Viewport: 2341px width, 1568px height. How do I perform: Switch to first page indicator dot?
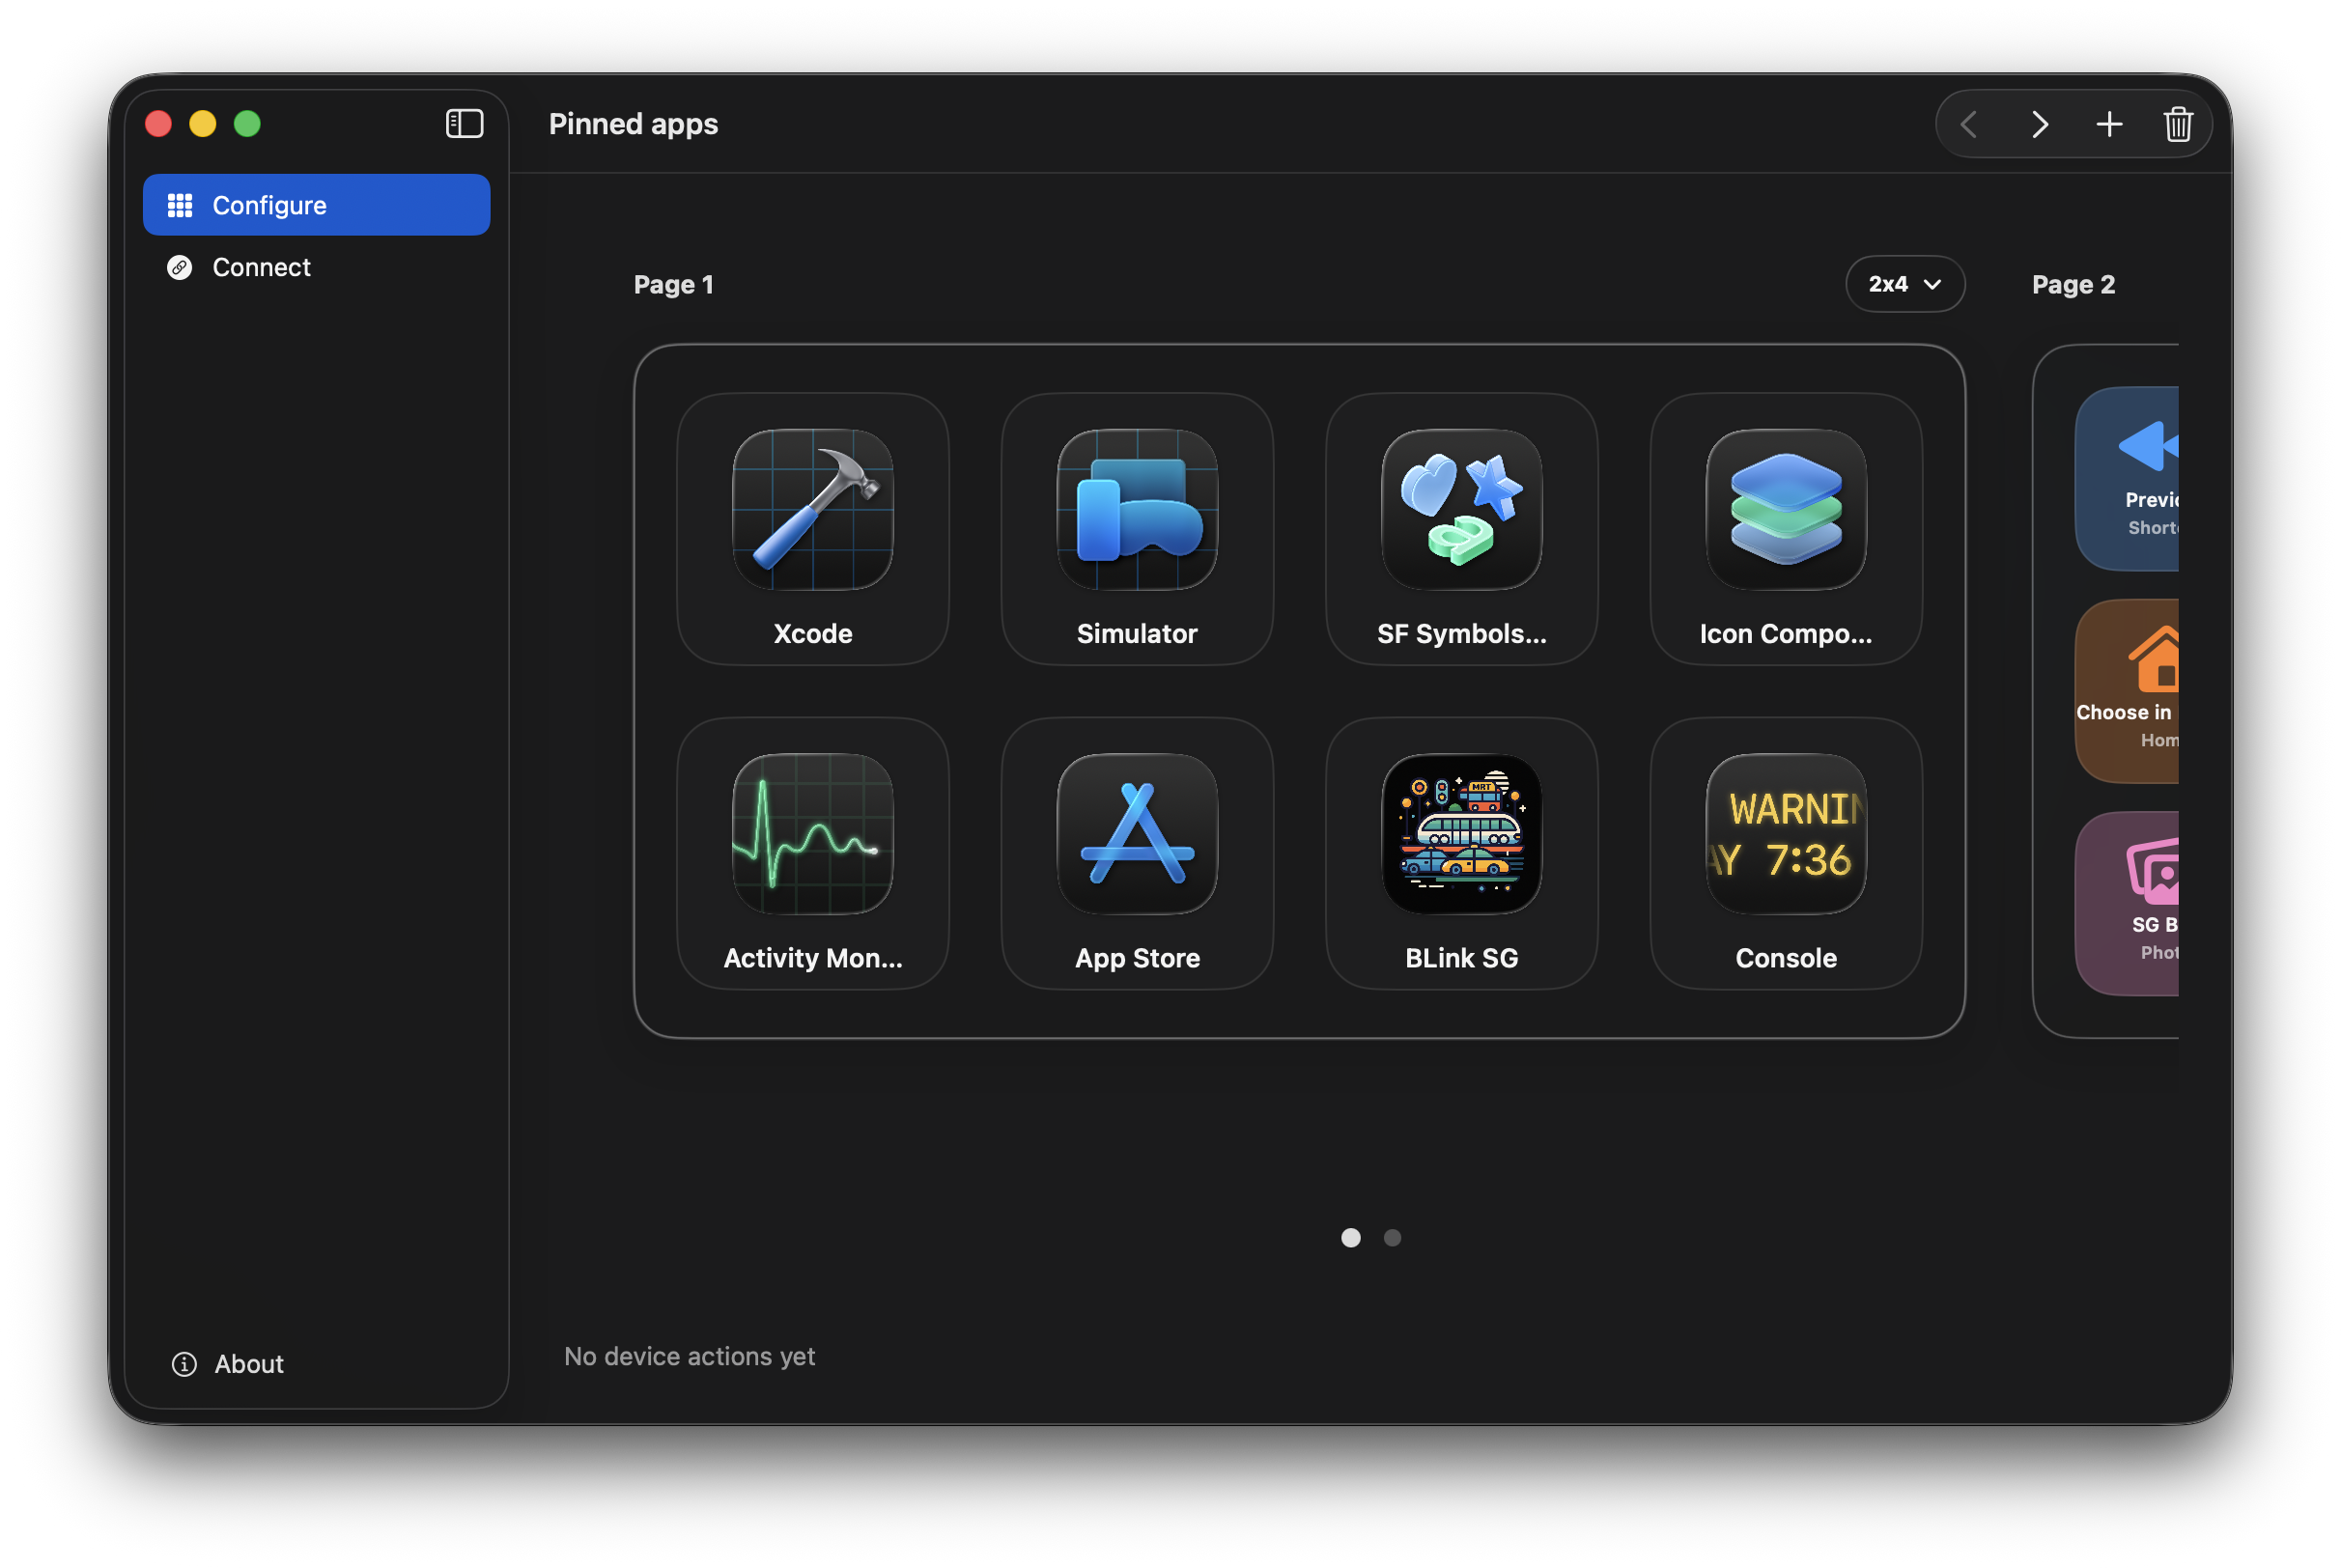coord(1350,1238)
